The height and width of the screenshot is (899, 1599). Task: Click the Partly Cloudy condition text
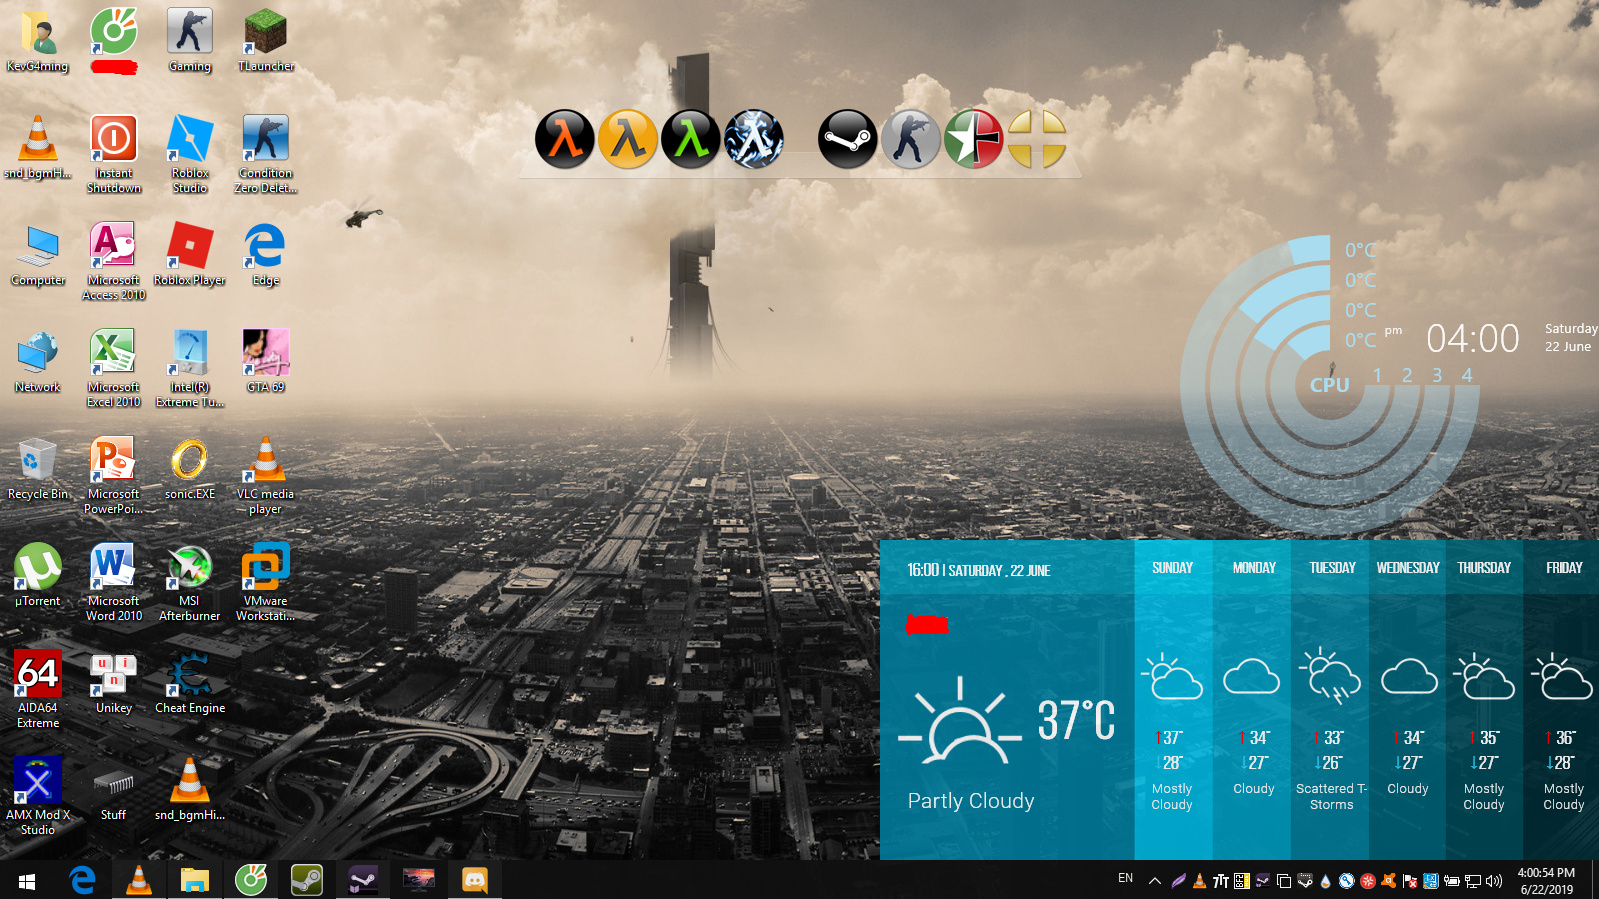(x=971, y=801)
